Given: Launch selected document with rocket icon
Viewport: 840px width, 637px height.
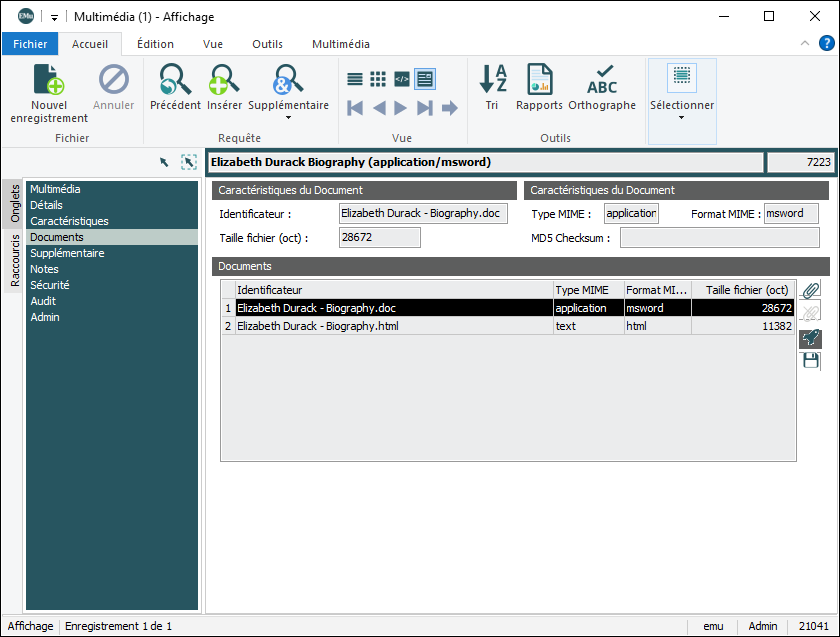Looking at the screenshot, I should tap(811, 338).
